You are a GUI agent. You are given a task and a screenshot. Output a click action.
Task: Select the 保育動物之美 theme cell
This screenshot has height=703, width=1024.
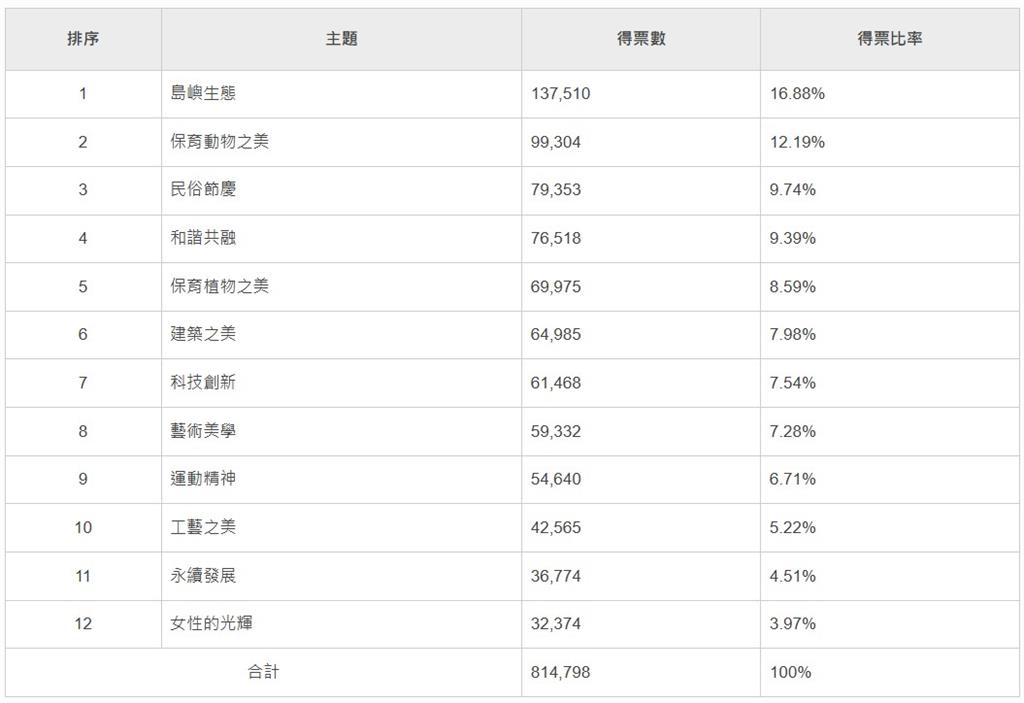click(219, 142)
